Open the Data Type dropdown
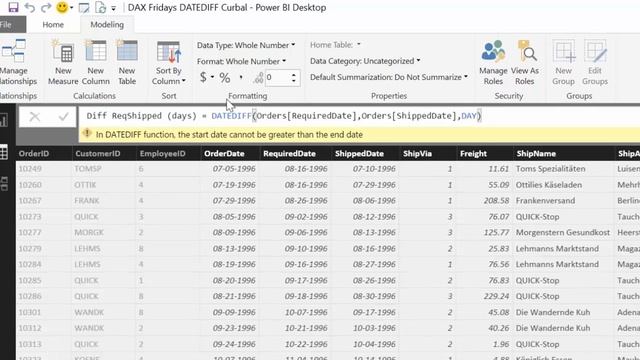The image size is (640, 360). (x=246, y=45)
